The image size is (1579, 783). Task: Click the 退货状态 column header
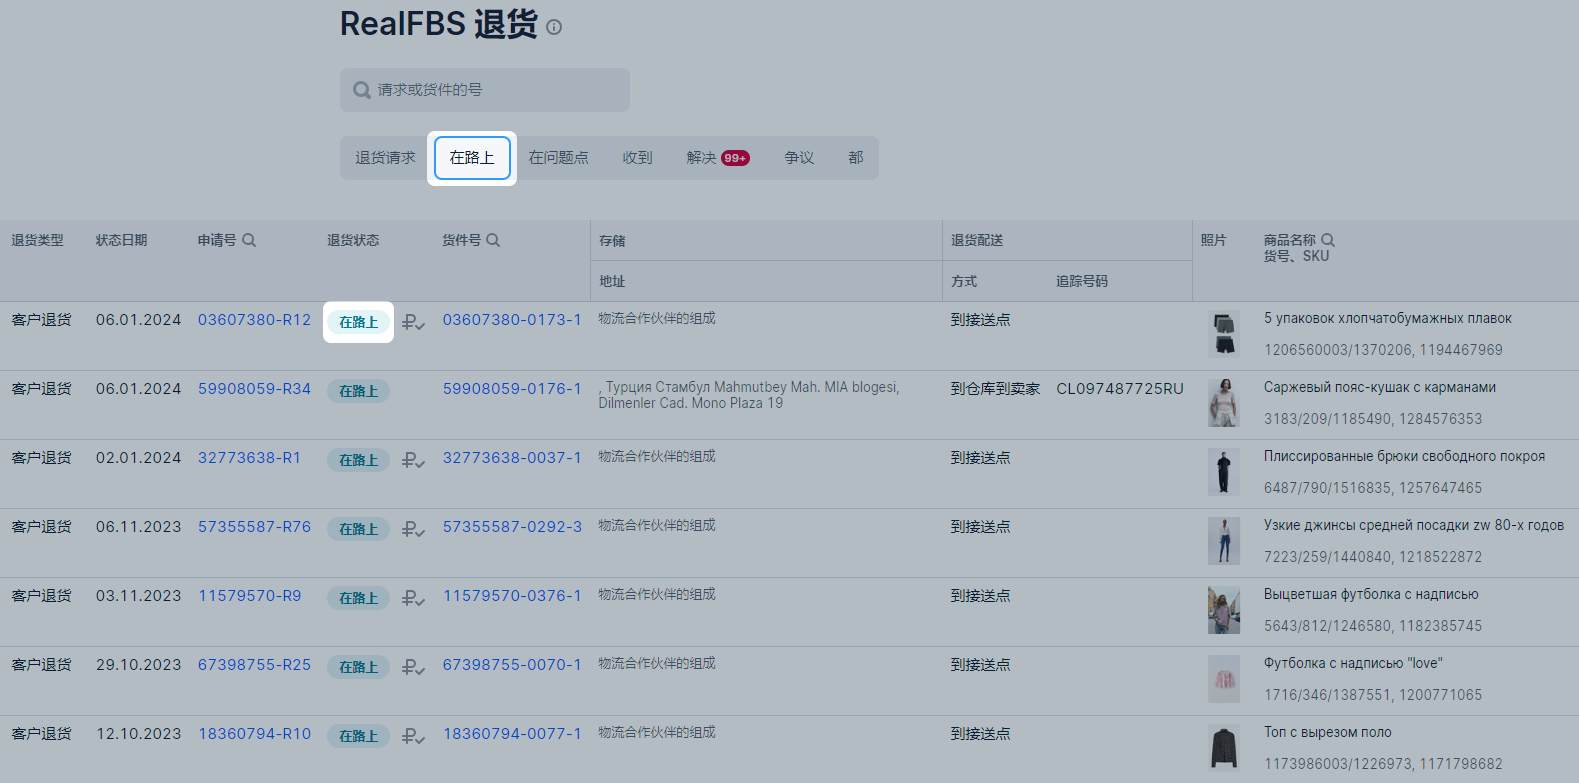353,240
